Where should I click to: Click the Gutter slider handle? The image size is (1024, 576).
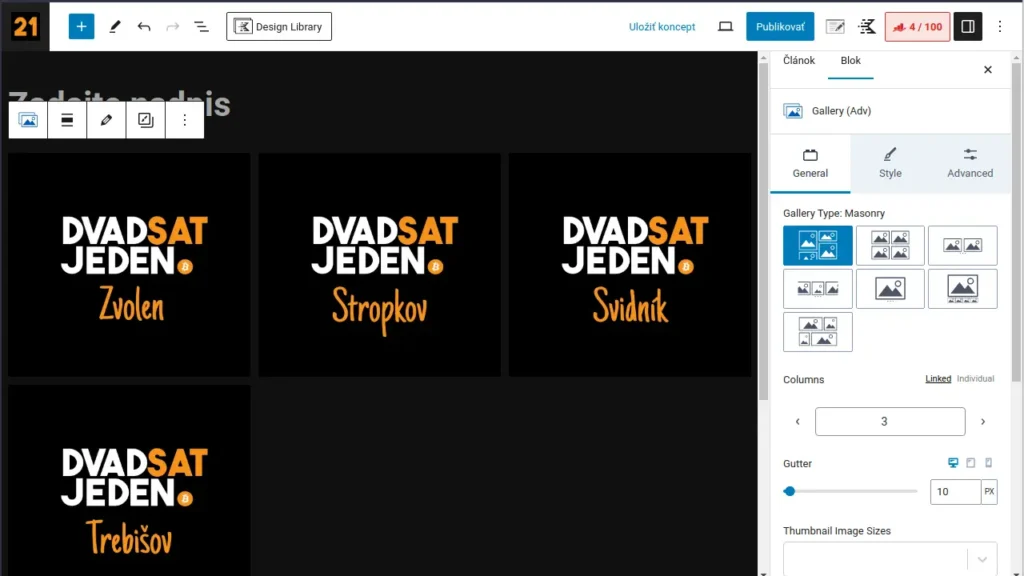pyautogui.click(x=790, y=491)
